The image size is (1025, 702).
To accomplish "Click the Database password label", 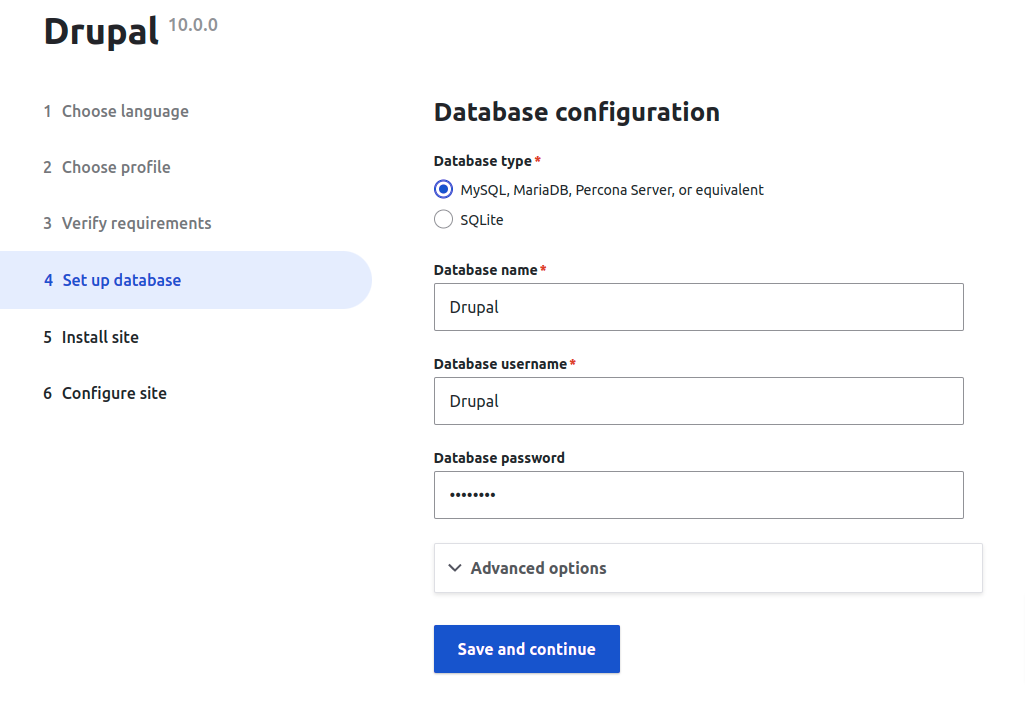I will pos(499,458).
